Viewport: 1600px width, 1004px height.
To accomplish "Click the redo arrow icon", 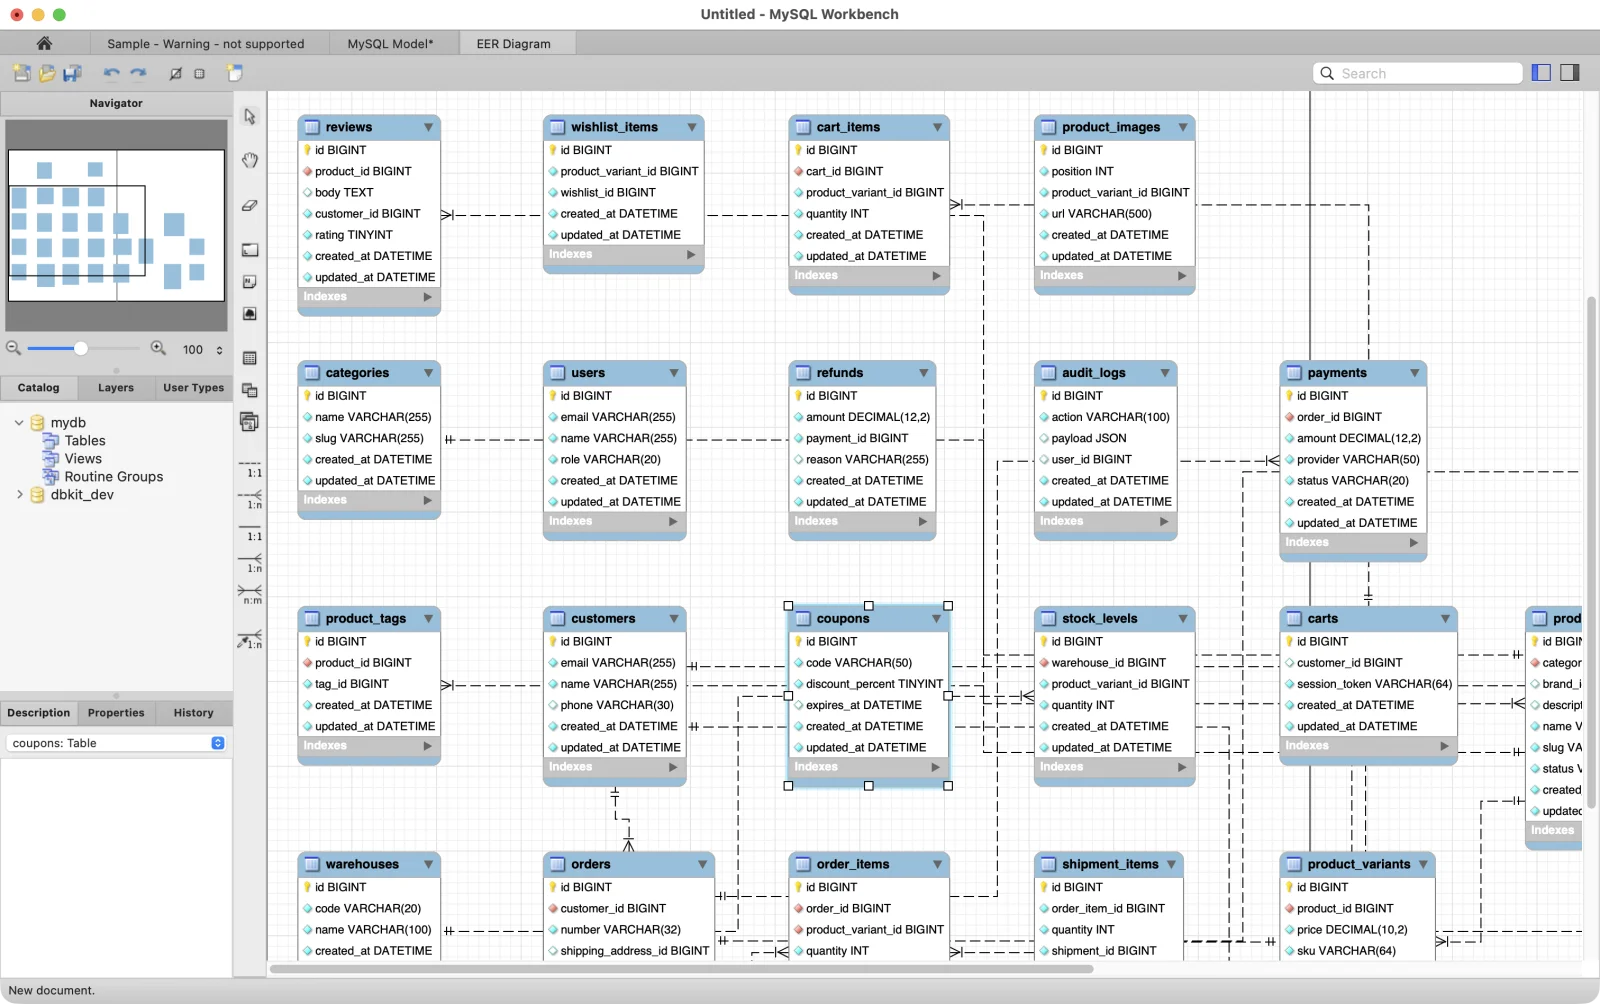I will tap(138, 73).
